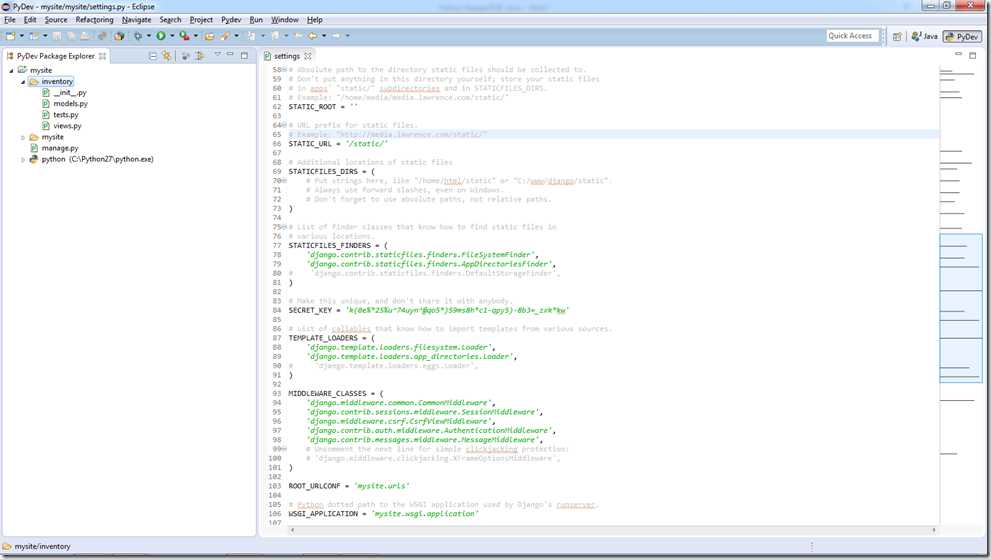Screen dimensions: 991x559
Task: Click the Run External Tools icon
Action: point(185,36)
